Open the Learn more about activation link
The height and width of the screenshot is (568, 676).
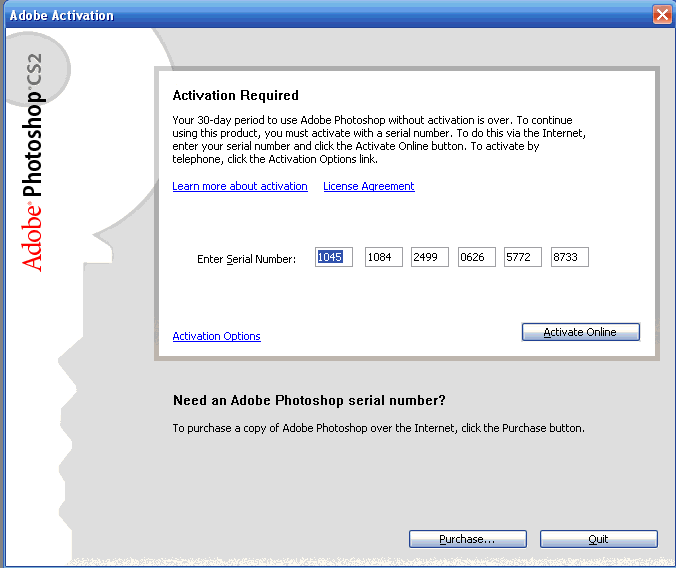pyautogui.click(x=240, y=186)
